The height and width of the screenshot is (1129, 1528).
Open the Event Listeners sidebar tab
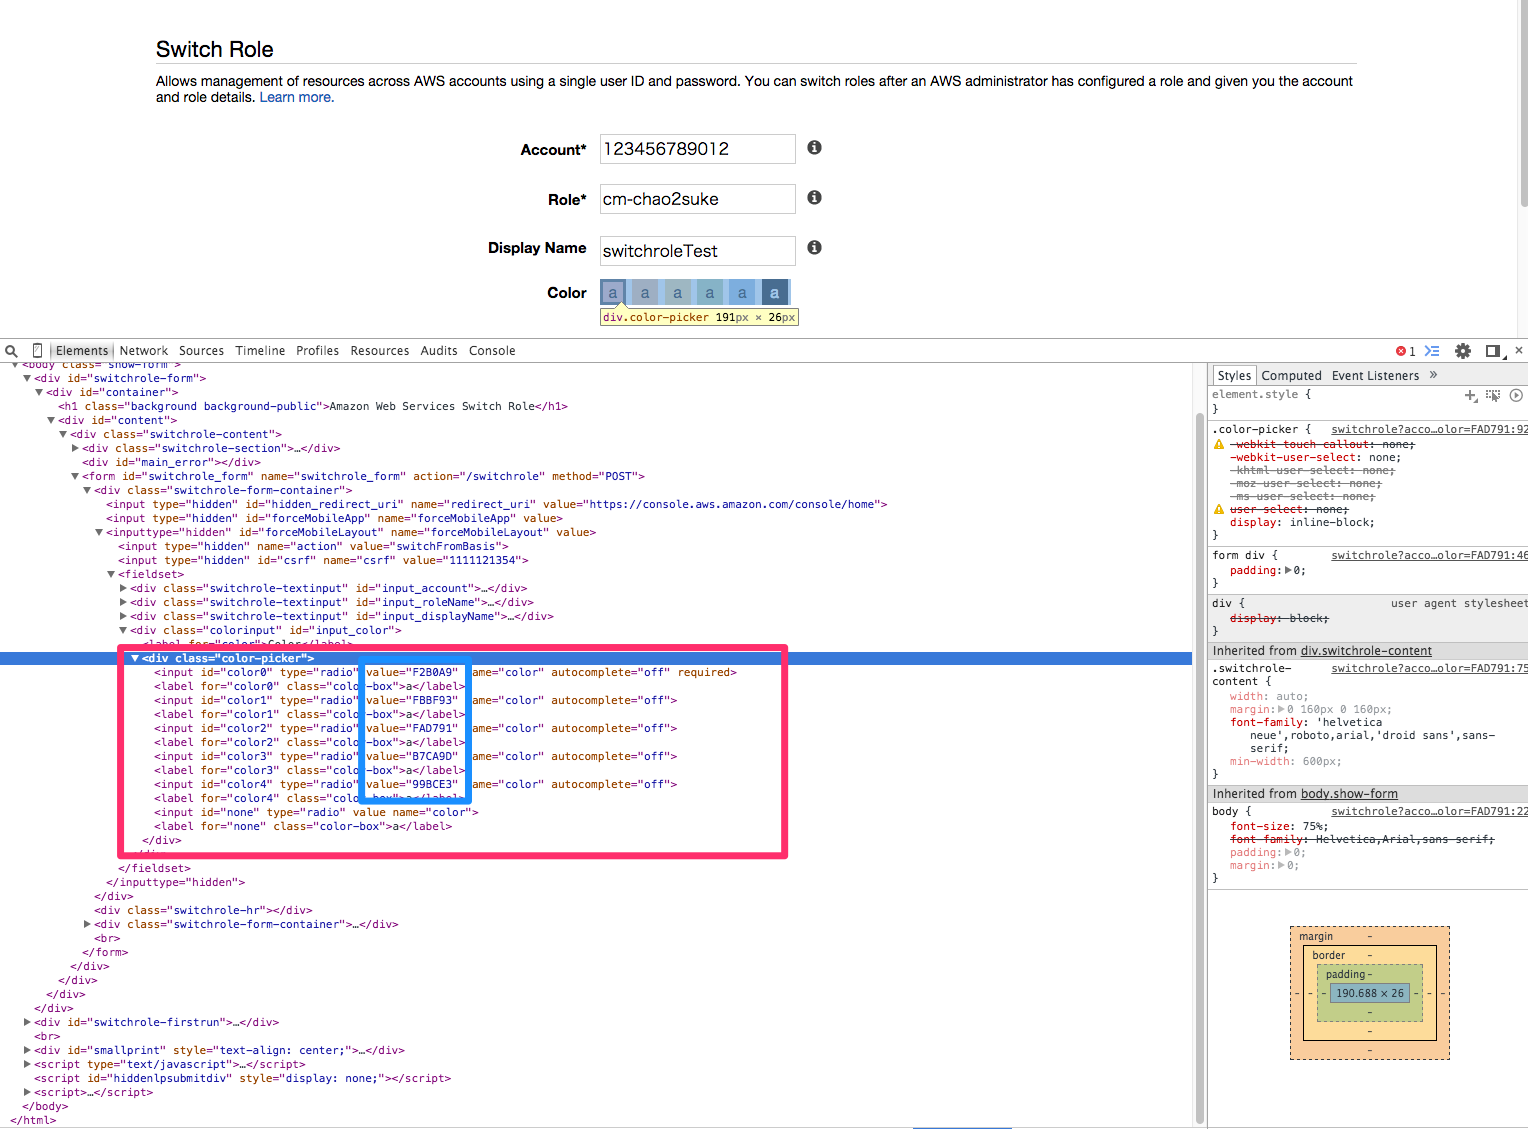(x=1375, y=376)
